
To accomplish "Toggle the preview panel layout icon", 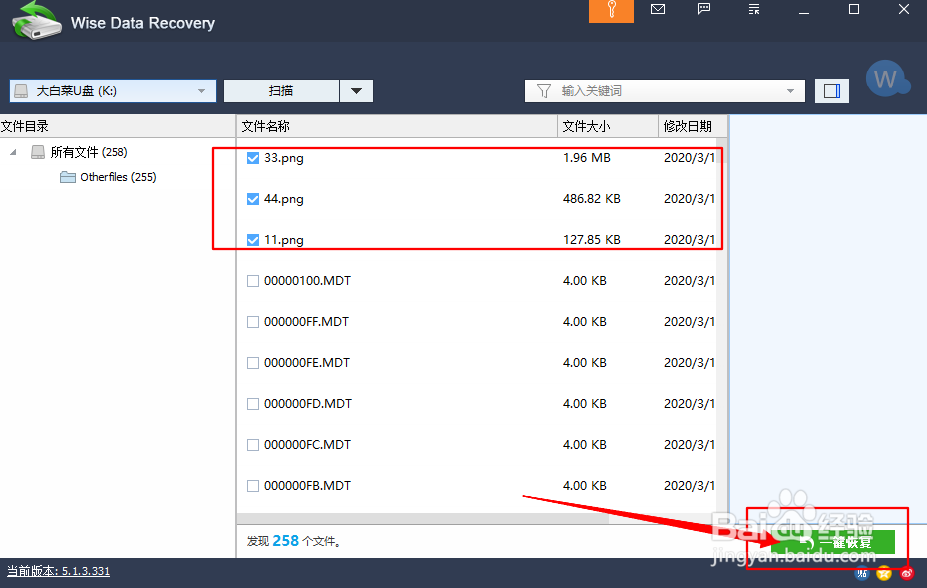I will [x=832, y=90].
